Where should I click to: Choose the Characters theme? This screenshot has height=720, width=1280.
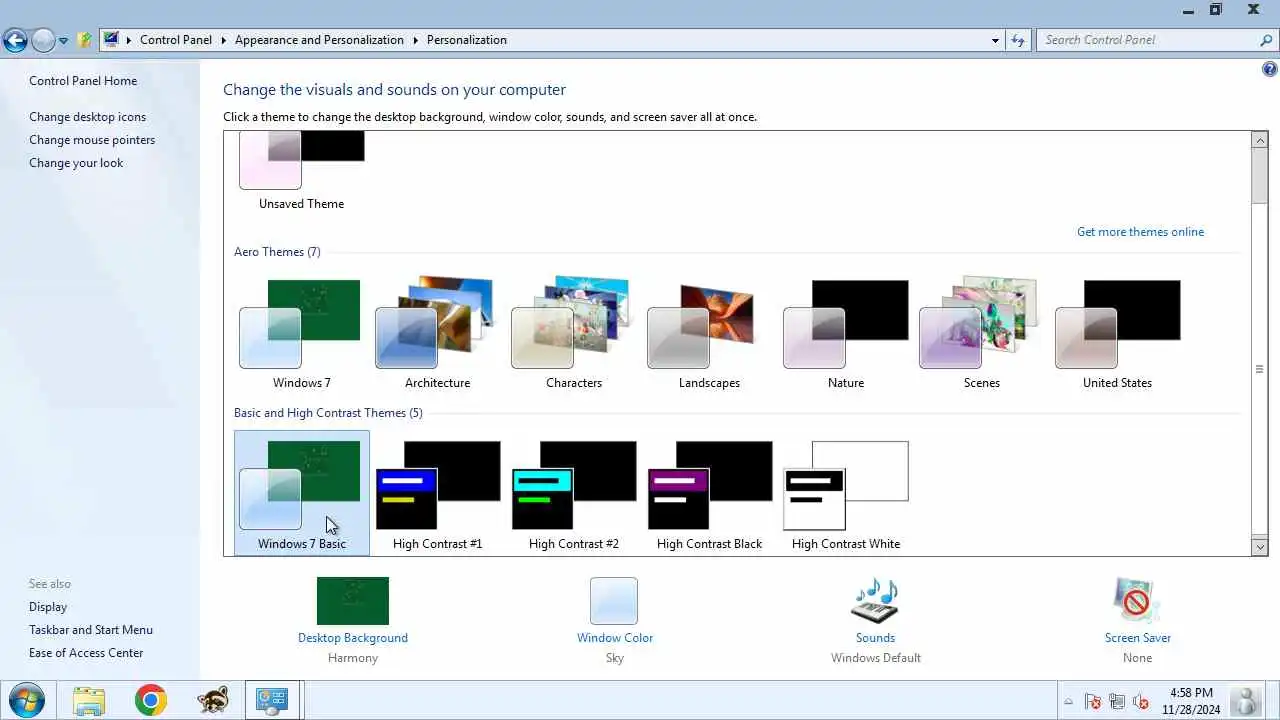pyautogui.click(x=573, y=334)
